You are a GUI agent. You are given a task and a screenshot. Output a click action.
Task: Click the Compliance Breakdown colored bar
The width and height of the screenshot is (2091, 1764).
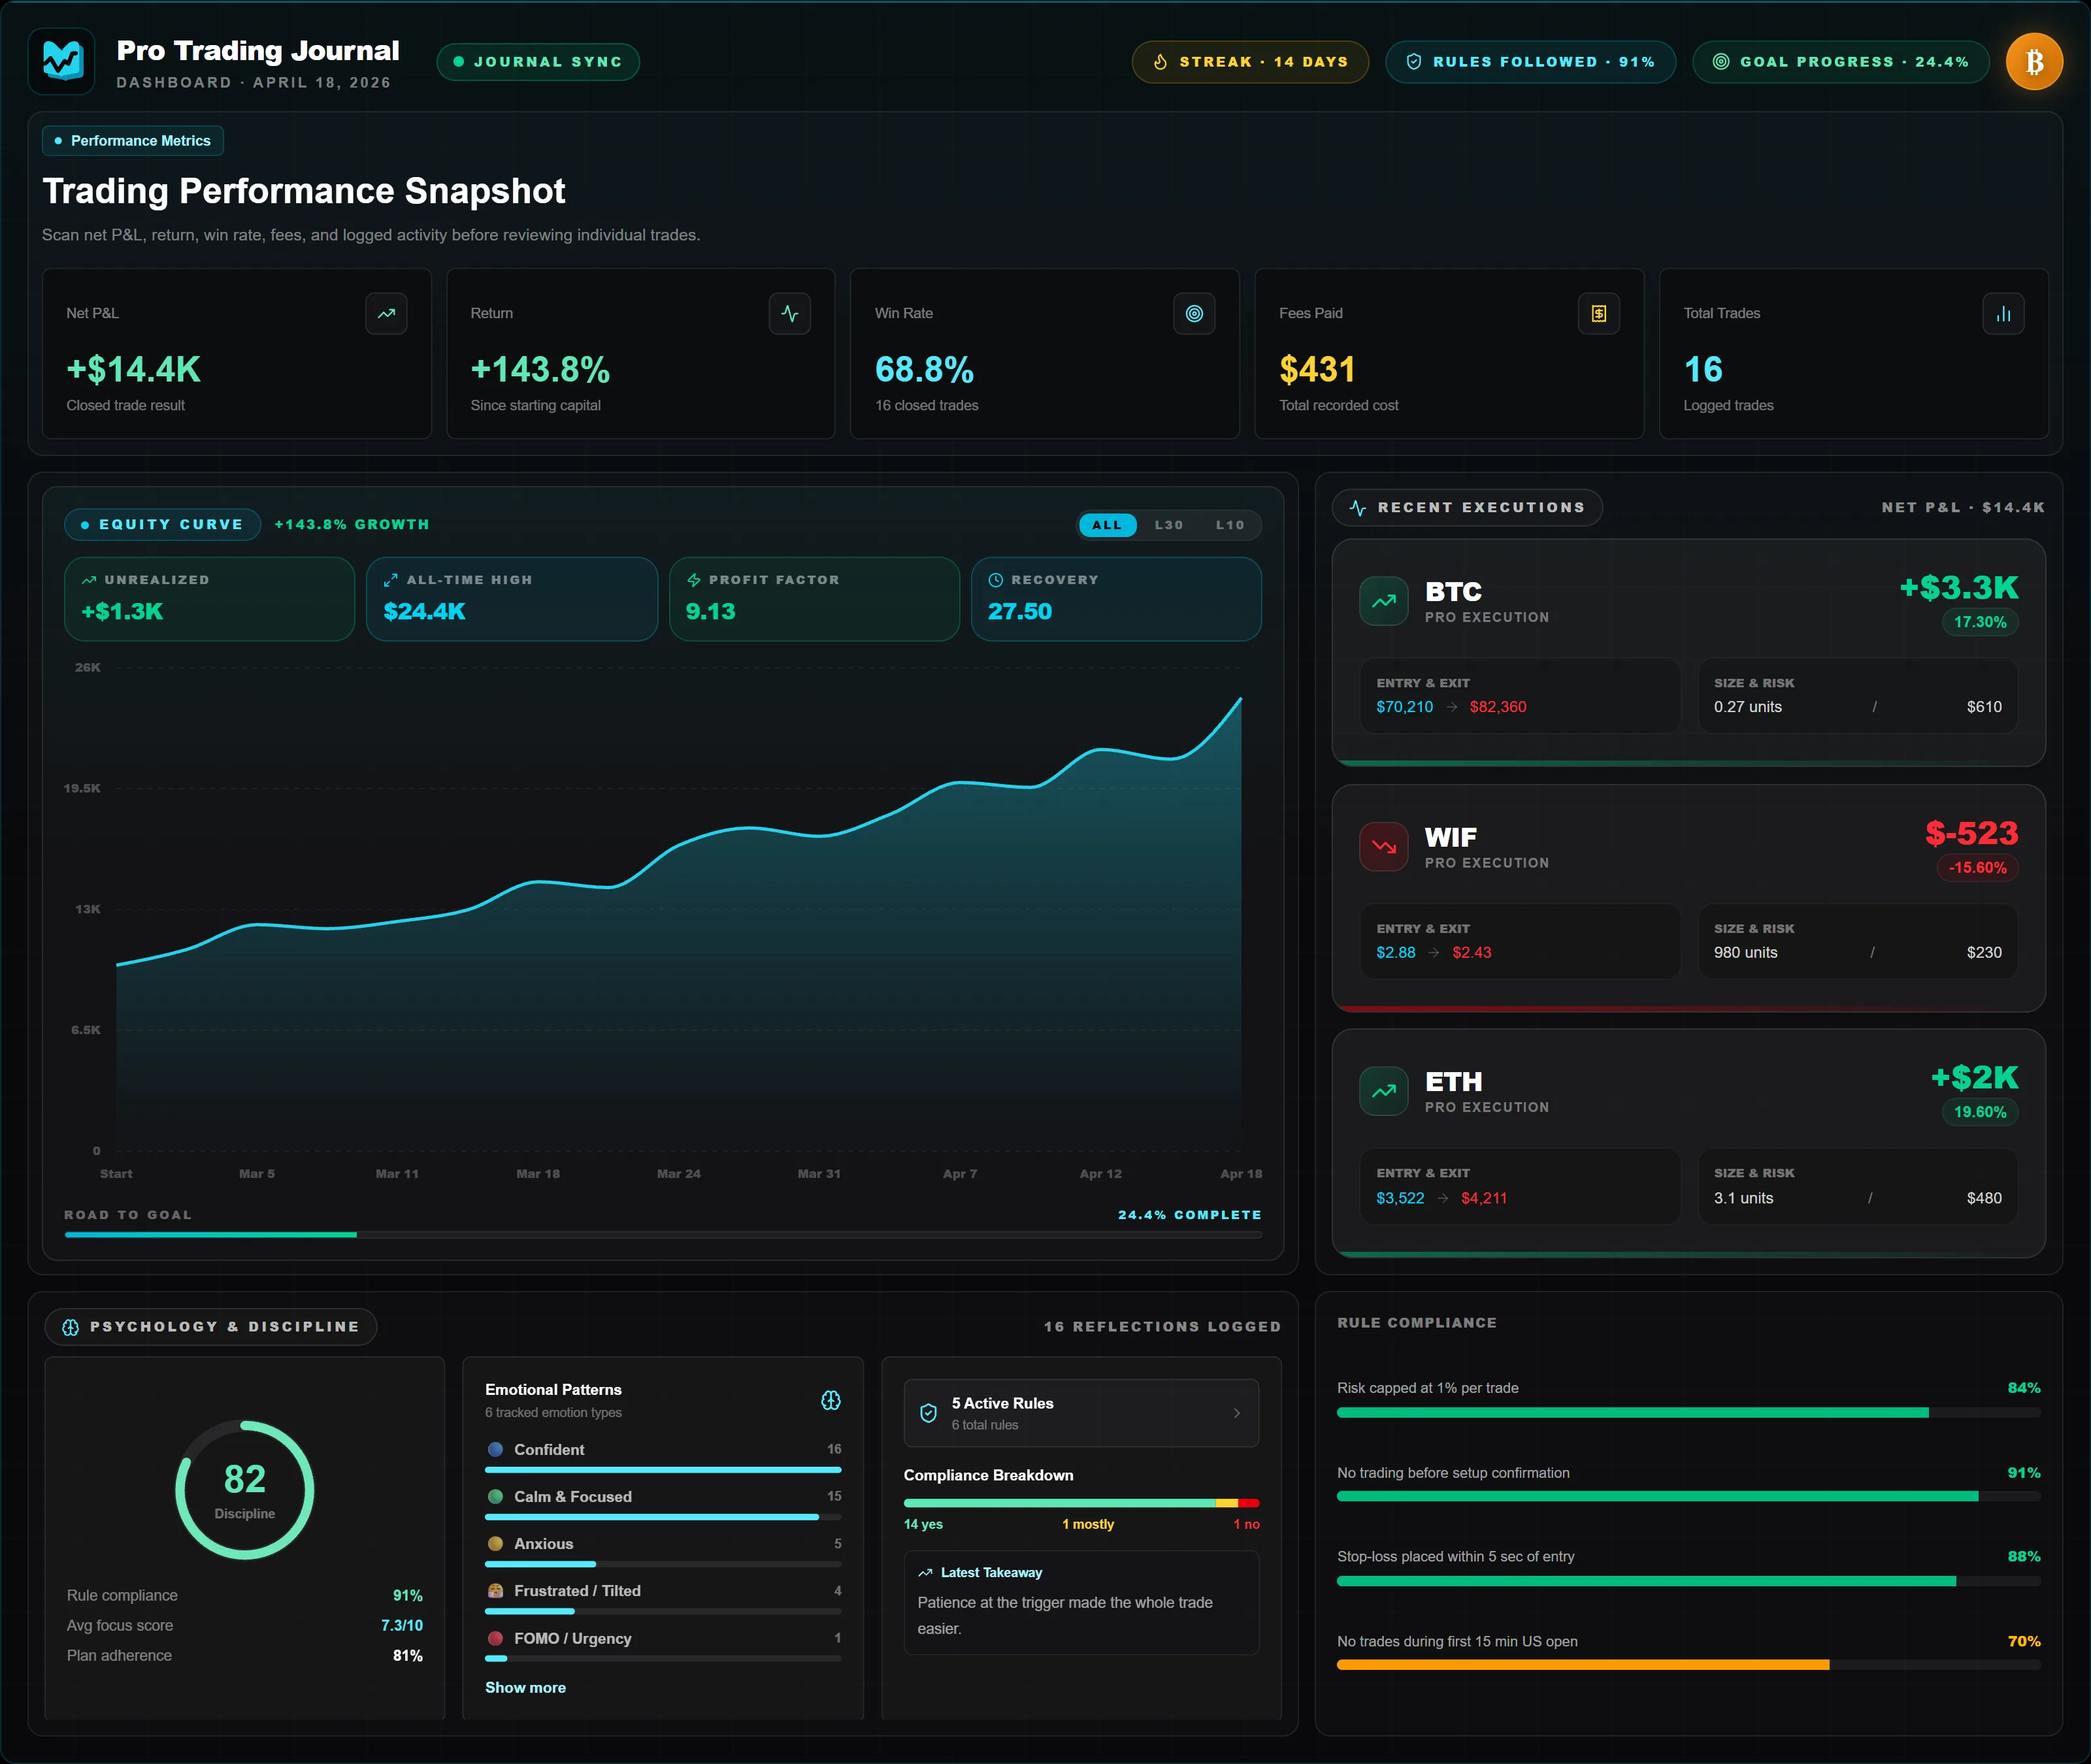click(x=1081, y=1503)
